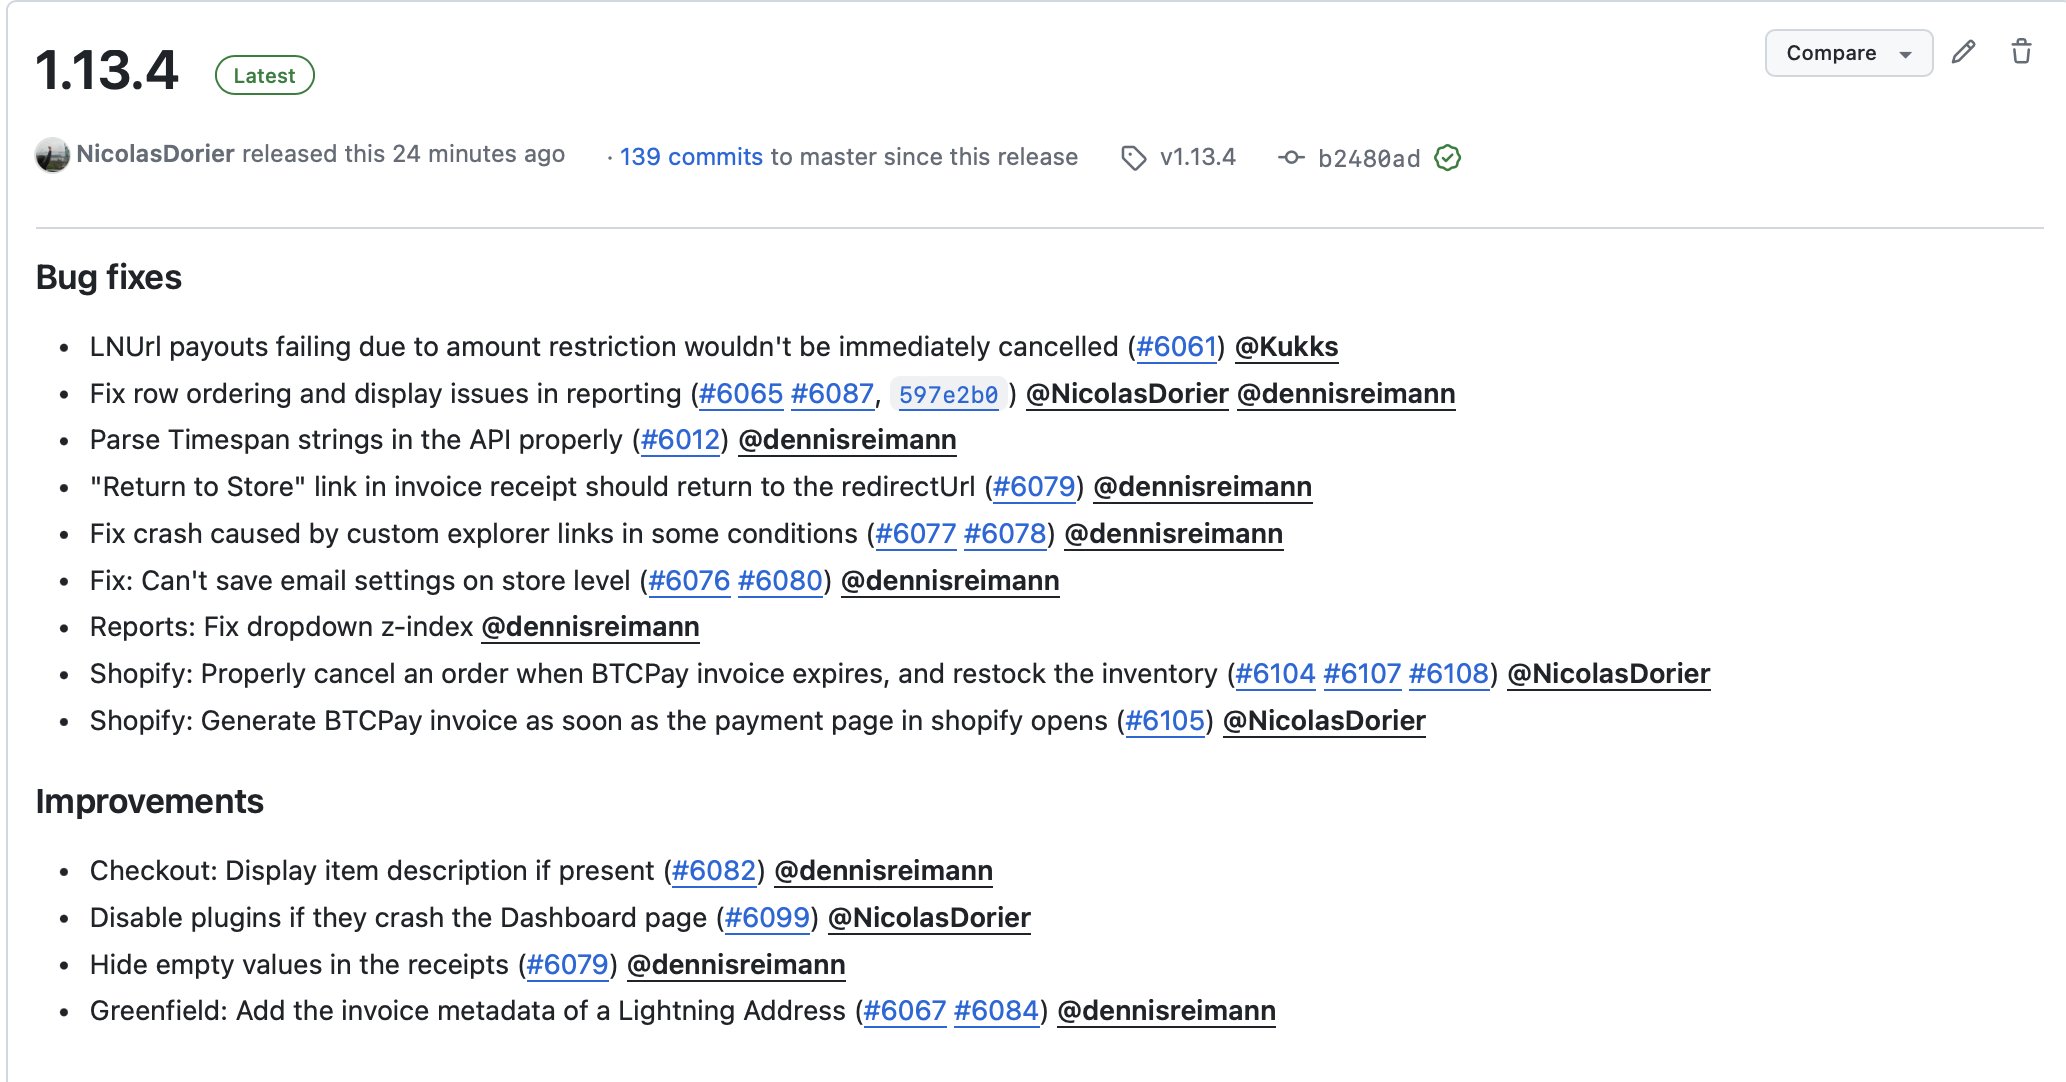Open commit 597e2b0 link
2066x1082 pixels.
pos(948,395)
